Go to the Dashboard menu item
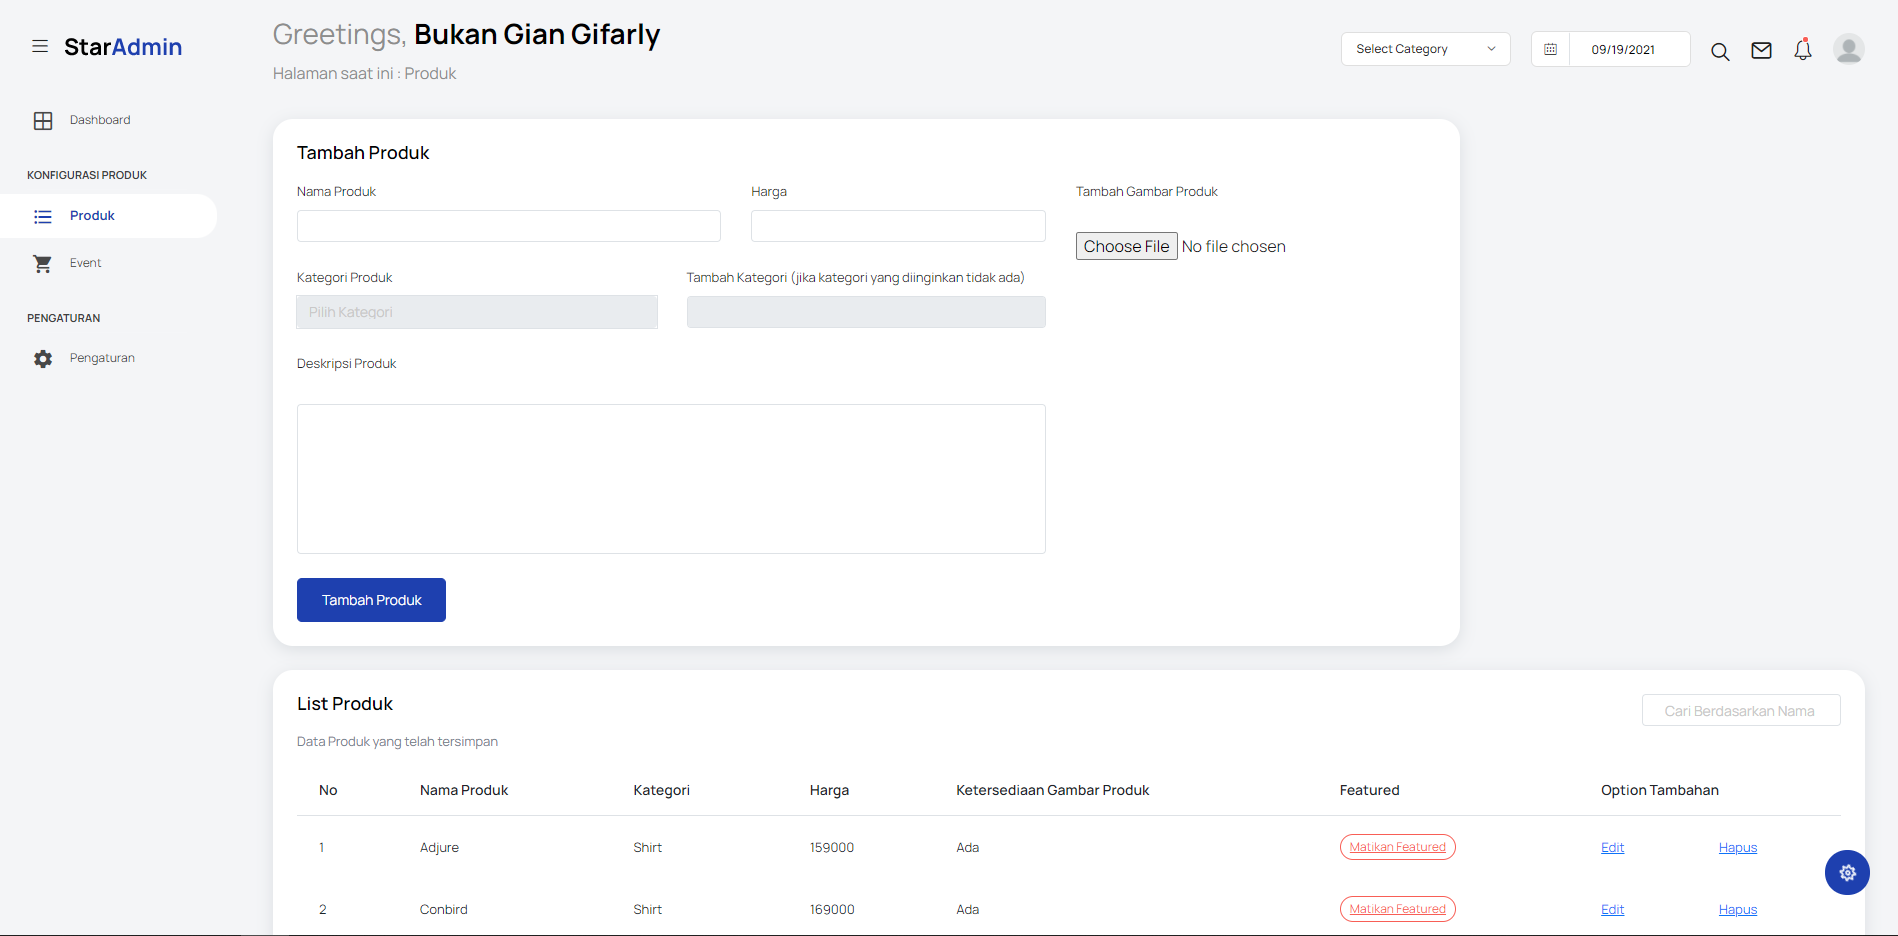 99,120
